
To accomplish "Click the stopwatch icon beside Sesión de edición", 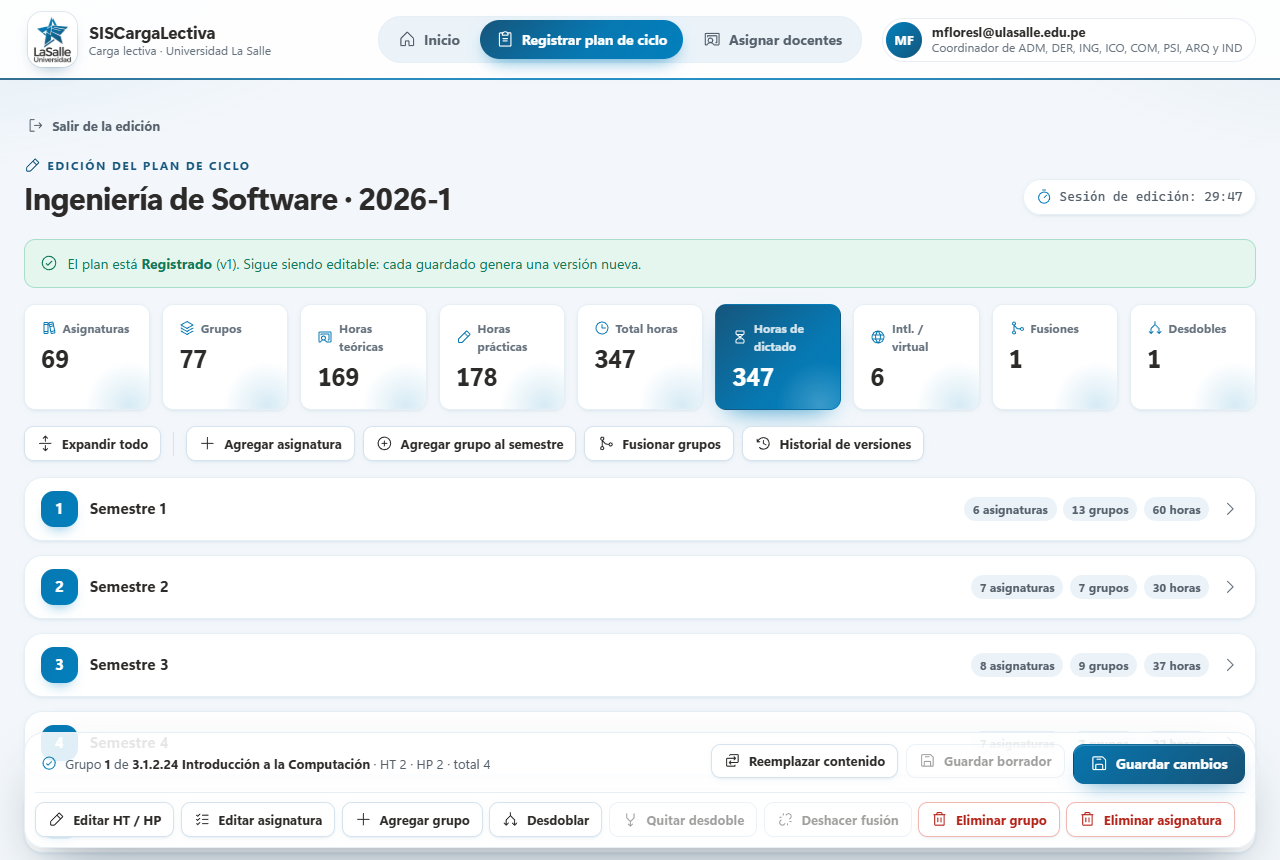I will pos(1044,197).
